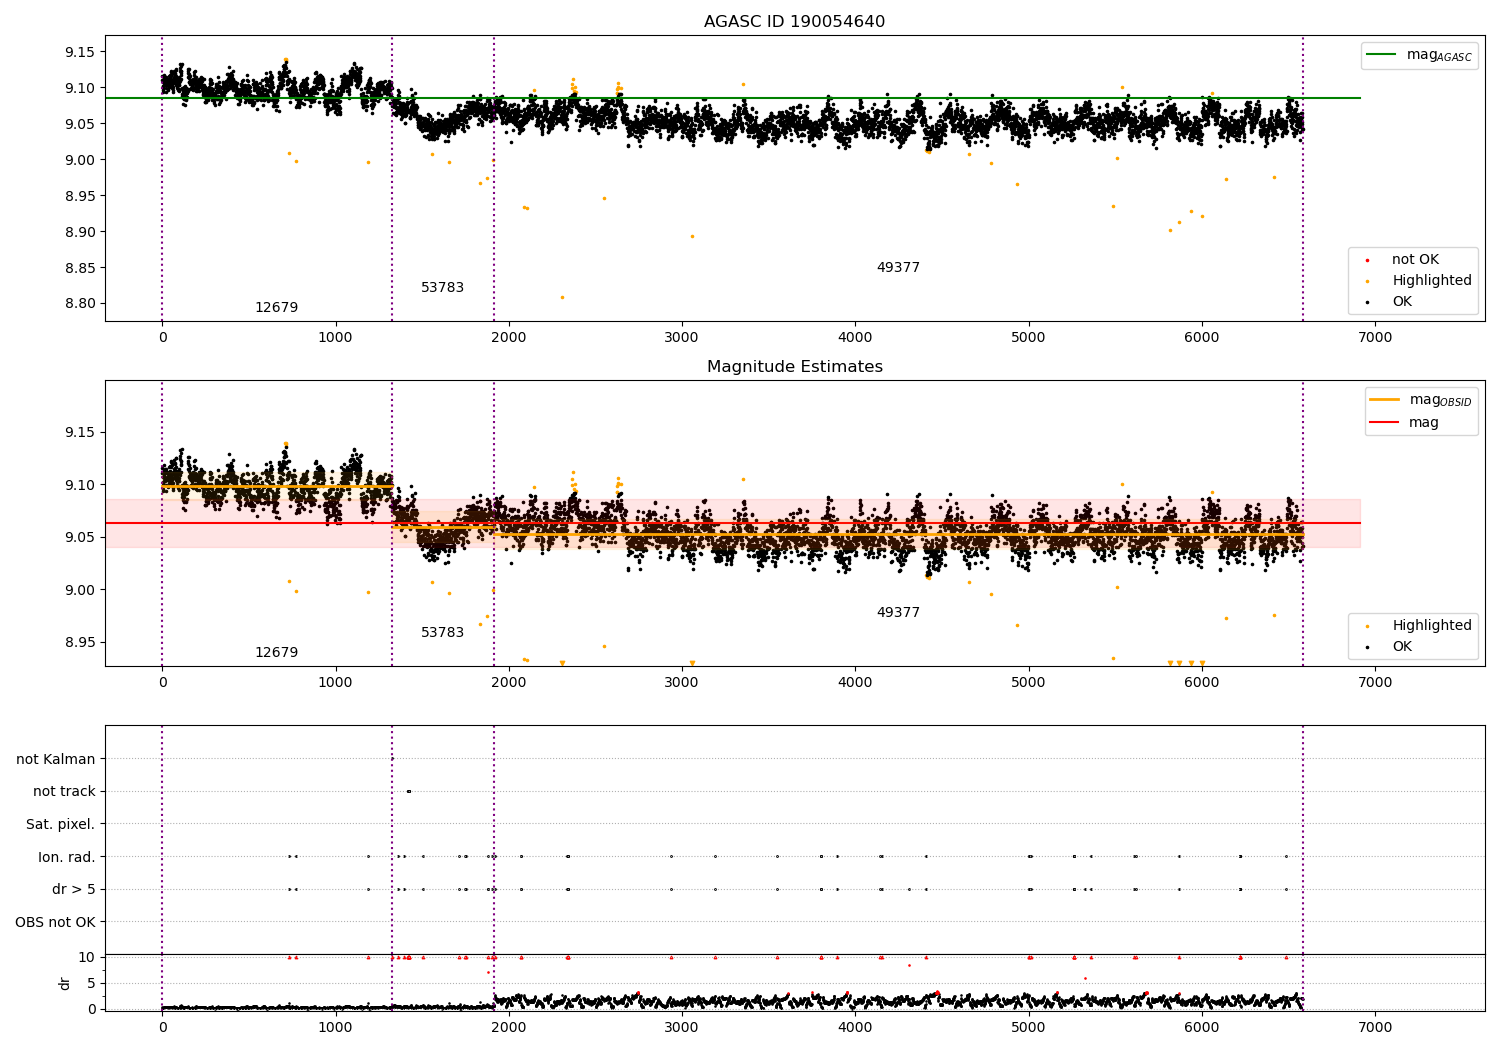This screenshot has width=1500, height=1050.
Task: Click the "not Kalman" row label
Action: point(56,760)
